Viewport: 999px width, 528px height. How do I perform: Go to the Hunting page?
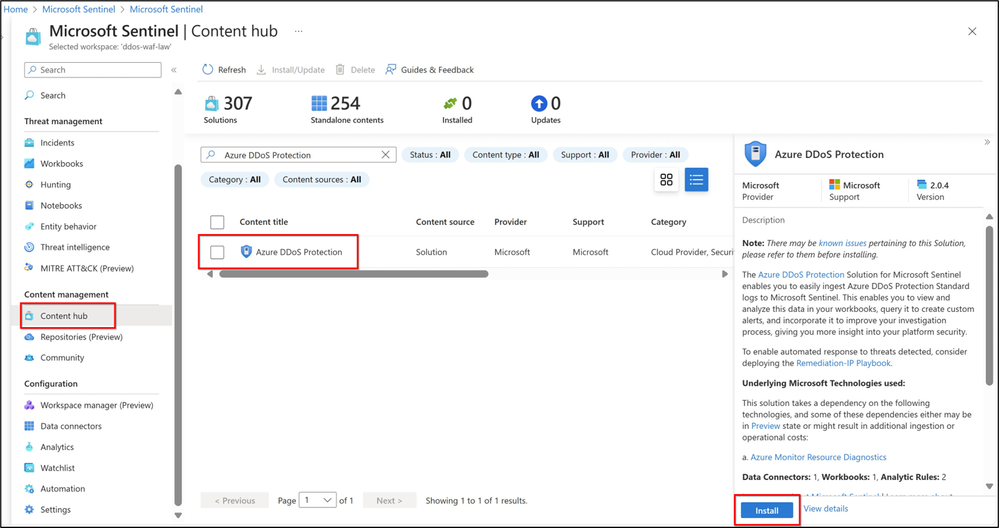tap(55, 185)
